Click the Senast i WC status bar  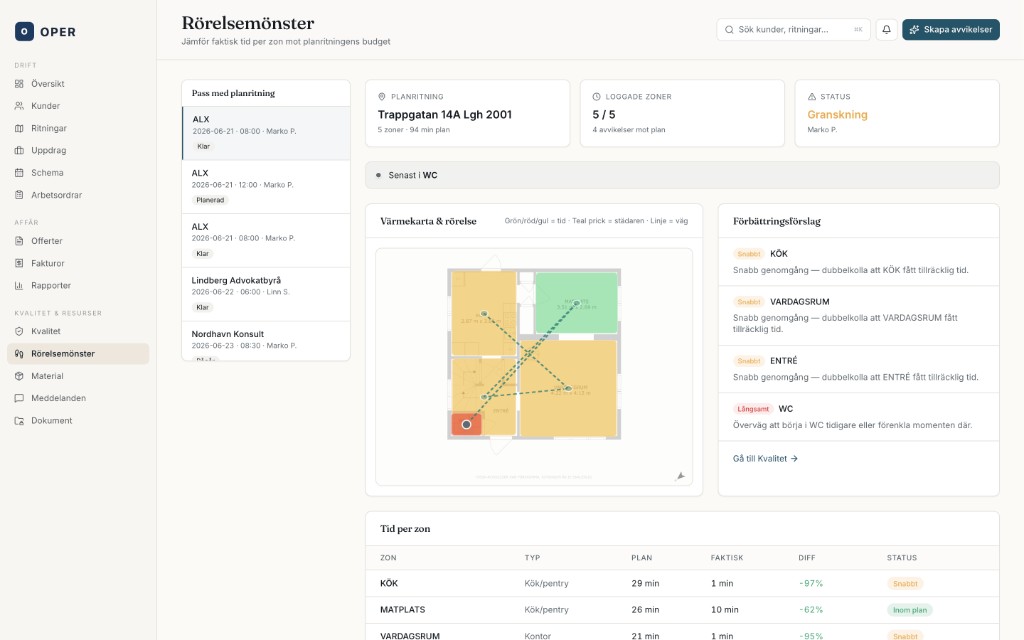(x=682, y=175)
